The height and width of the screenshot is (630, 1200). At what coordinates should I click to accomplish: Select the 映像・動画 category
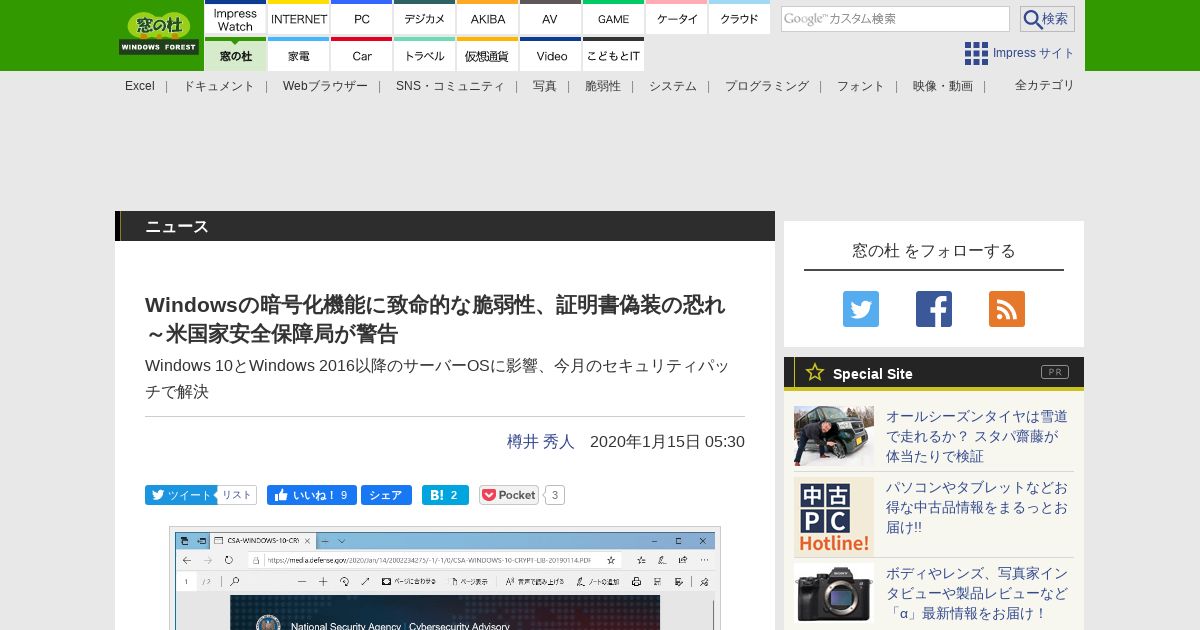943,86
